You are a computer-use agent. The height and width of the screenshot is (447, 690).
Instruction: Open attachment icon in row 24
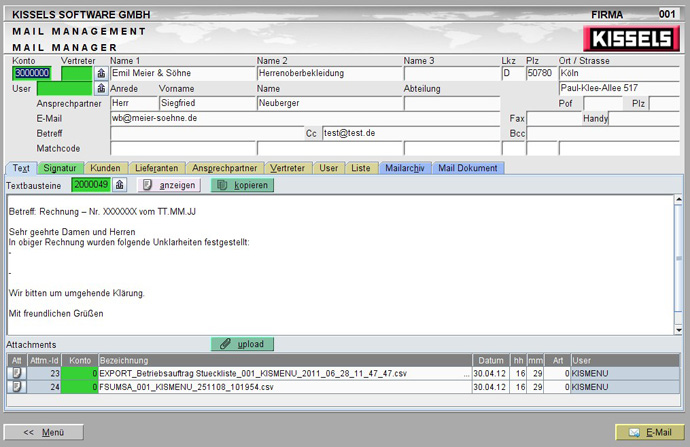[17, 387]
